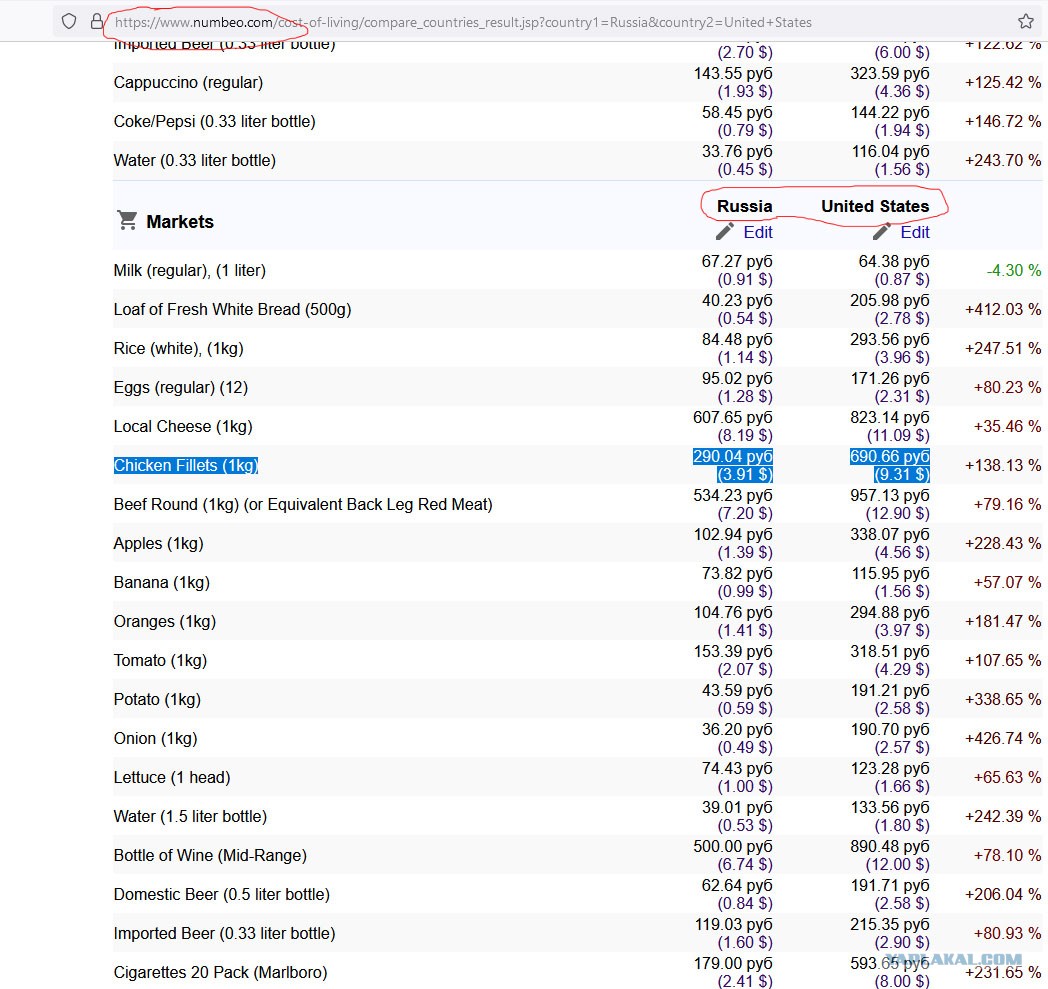
Task: Click the Local Cheese (1kg) label
Action: [x=183, y=426]
